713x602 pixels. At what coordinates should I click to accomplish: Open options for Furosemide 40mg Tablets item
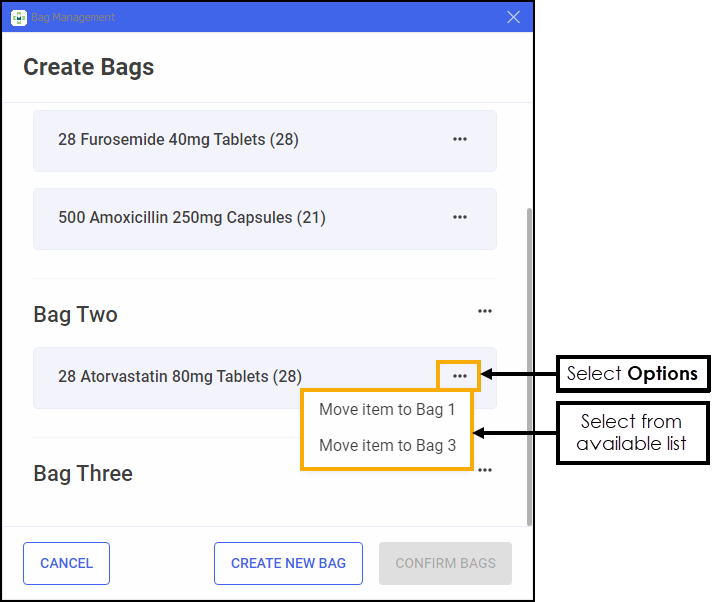pos(460,140)
